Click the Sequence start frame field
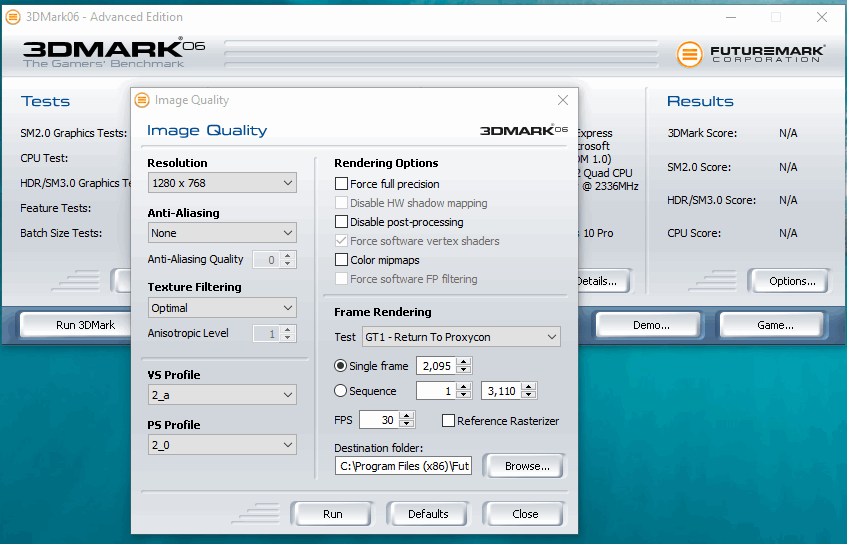Image resolution: width=847 pixels, height=544 pixels. pos(436,391)
